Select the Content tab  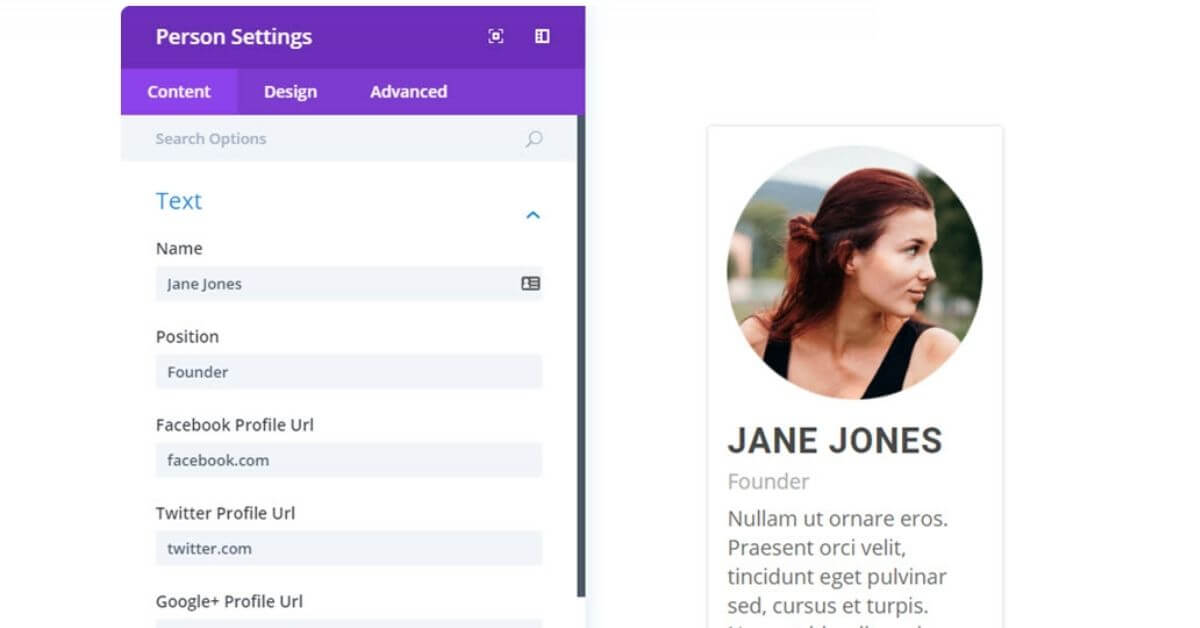point(179,91)
